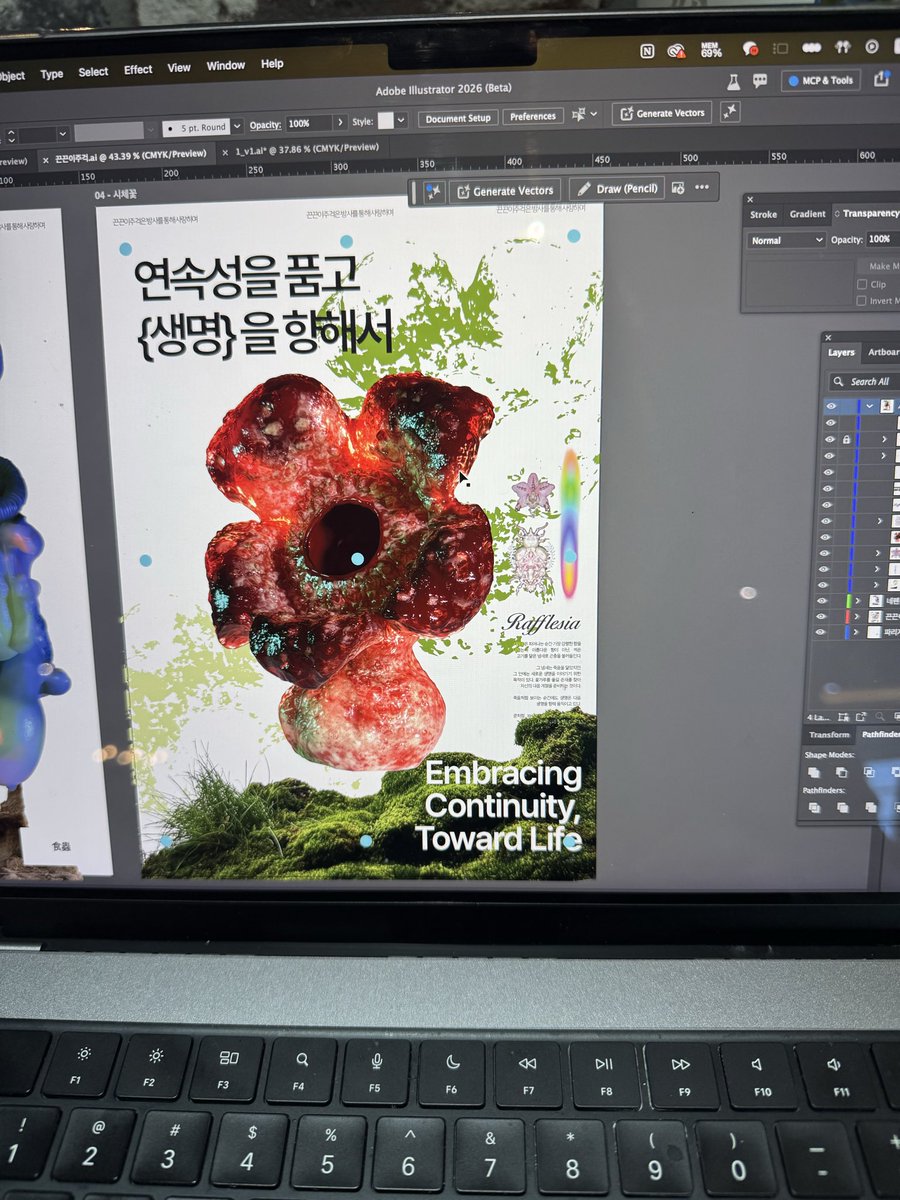Click the square-with-arrow export icon in Layers footer
The width and height of the screenshot is (900, 1200).
(861, 716)
